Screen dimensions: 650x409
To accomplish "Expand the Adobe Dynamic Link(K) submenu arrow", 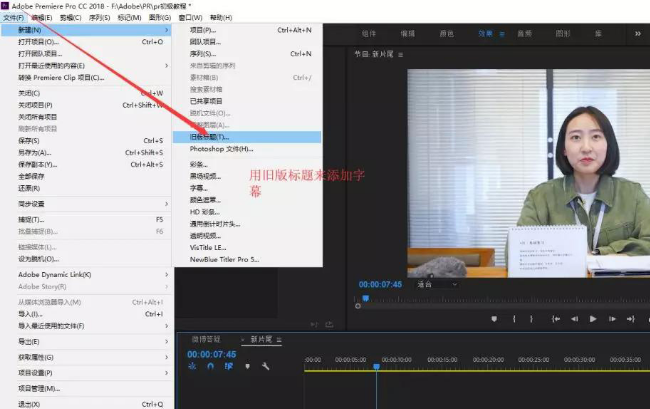I will (166, 274).
